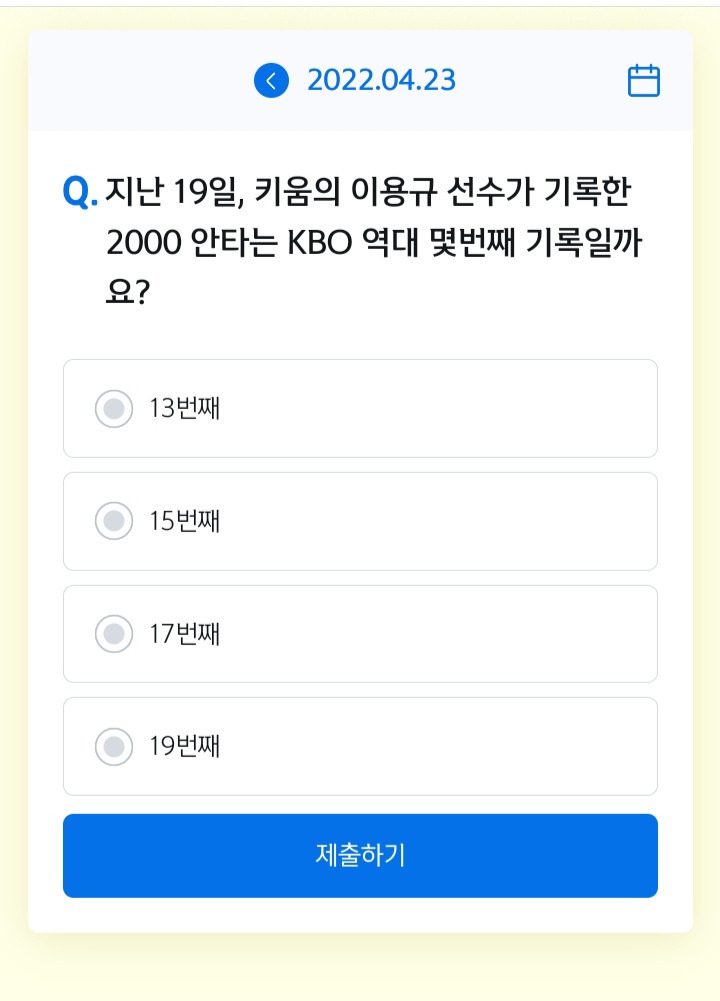This screenshot has width=720, height=1001.
Task: Click empty area of the 15번째 option card
Action: (x=440, y=521)
